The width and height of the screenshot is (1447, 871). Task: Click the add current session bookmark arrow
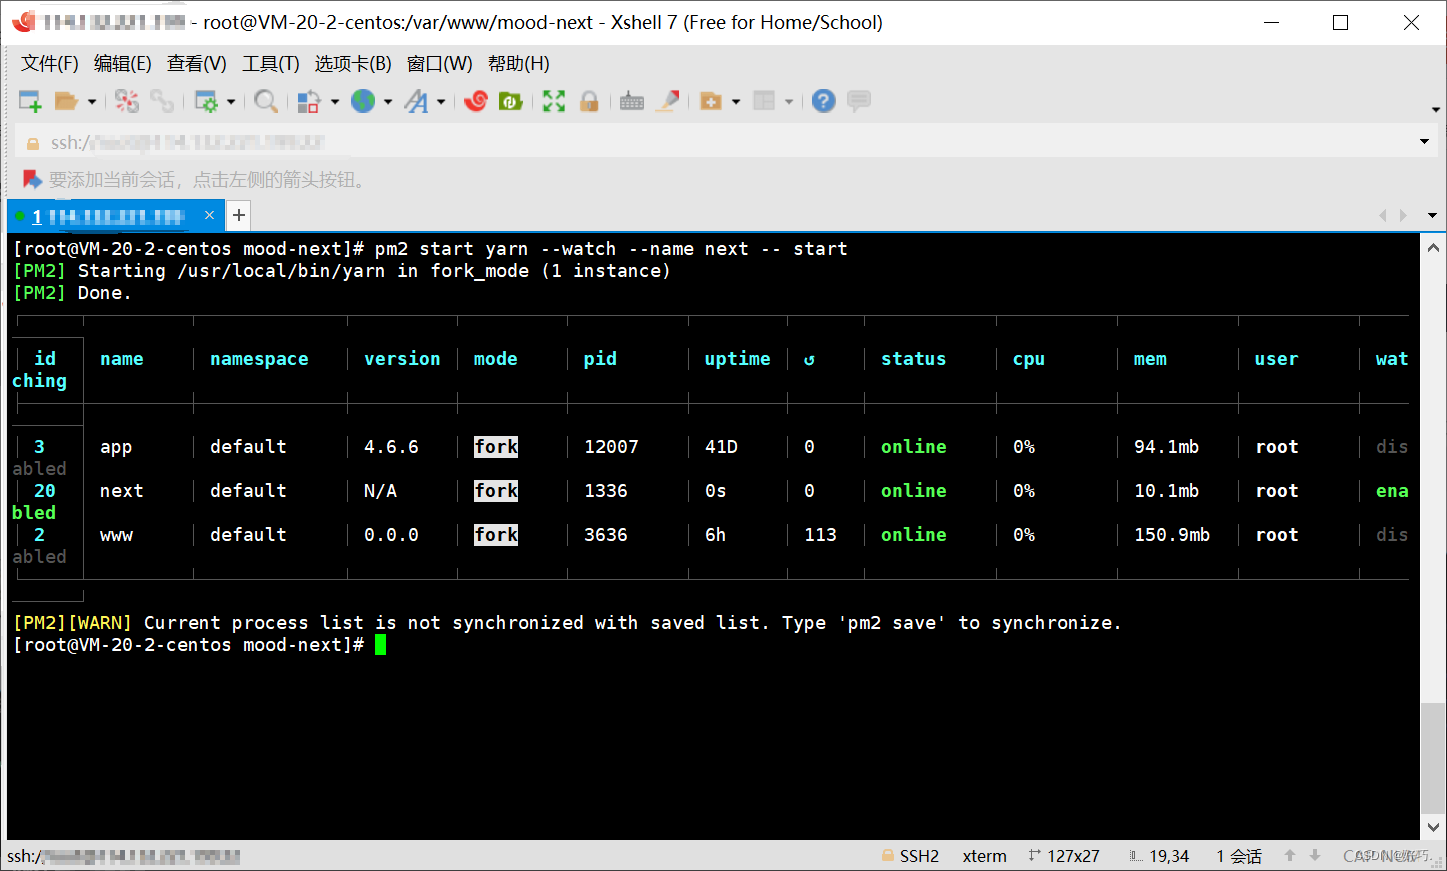pos(32,180)
